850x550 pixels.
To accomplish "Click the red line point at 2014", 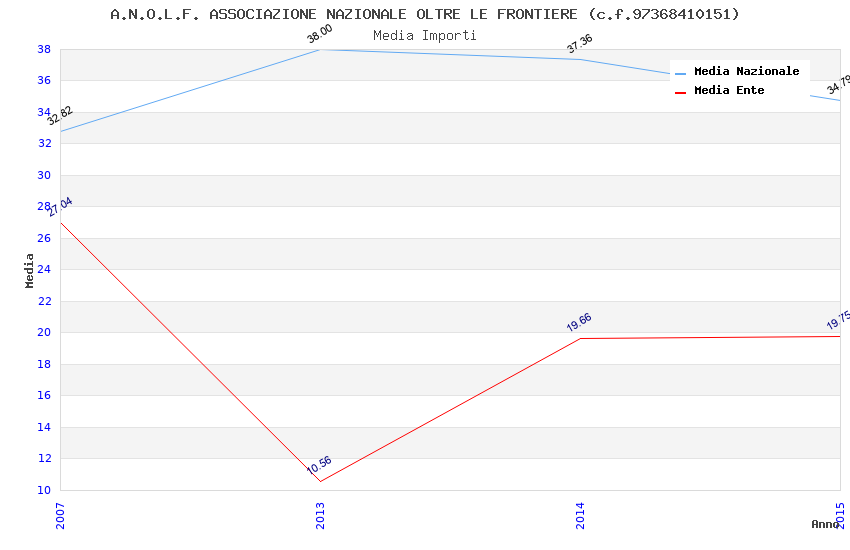I will tap(580, 338).
